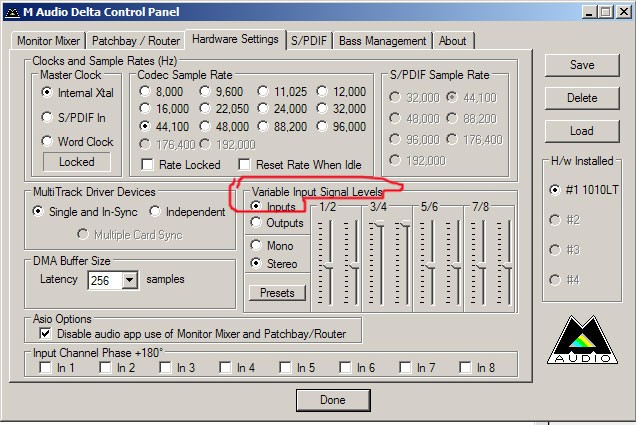The width and height of the screenshot is (636, 425).
Task: Click the Save button
Action: click(582, 65)
